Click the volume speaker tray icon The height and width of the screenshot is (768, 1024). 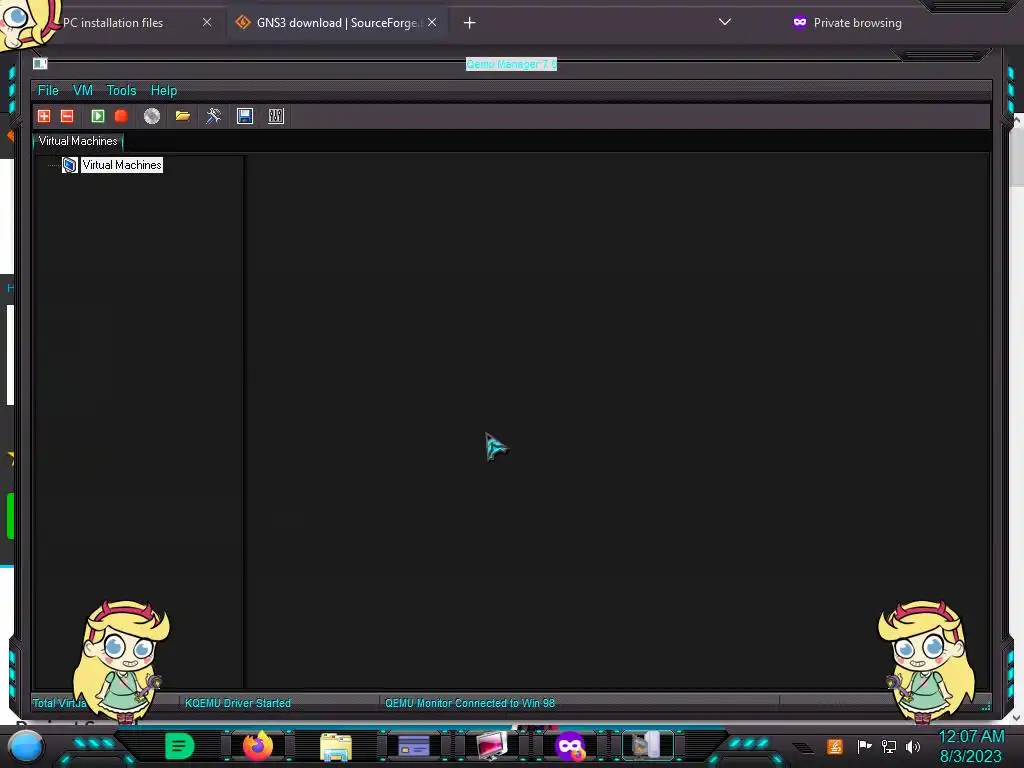[913, 746]
